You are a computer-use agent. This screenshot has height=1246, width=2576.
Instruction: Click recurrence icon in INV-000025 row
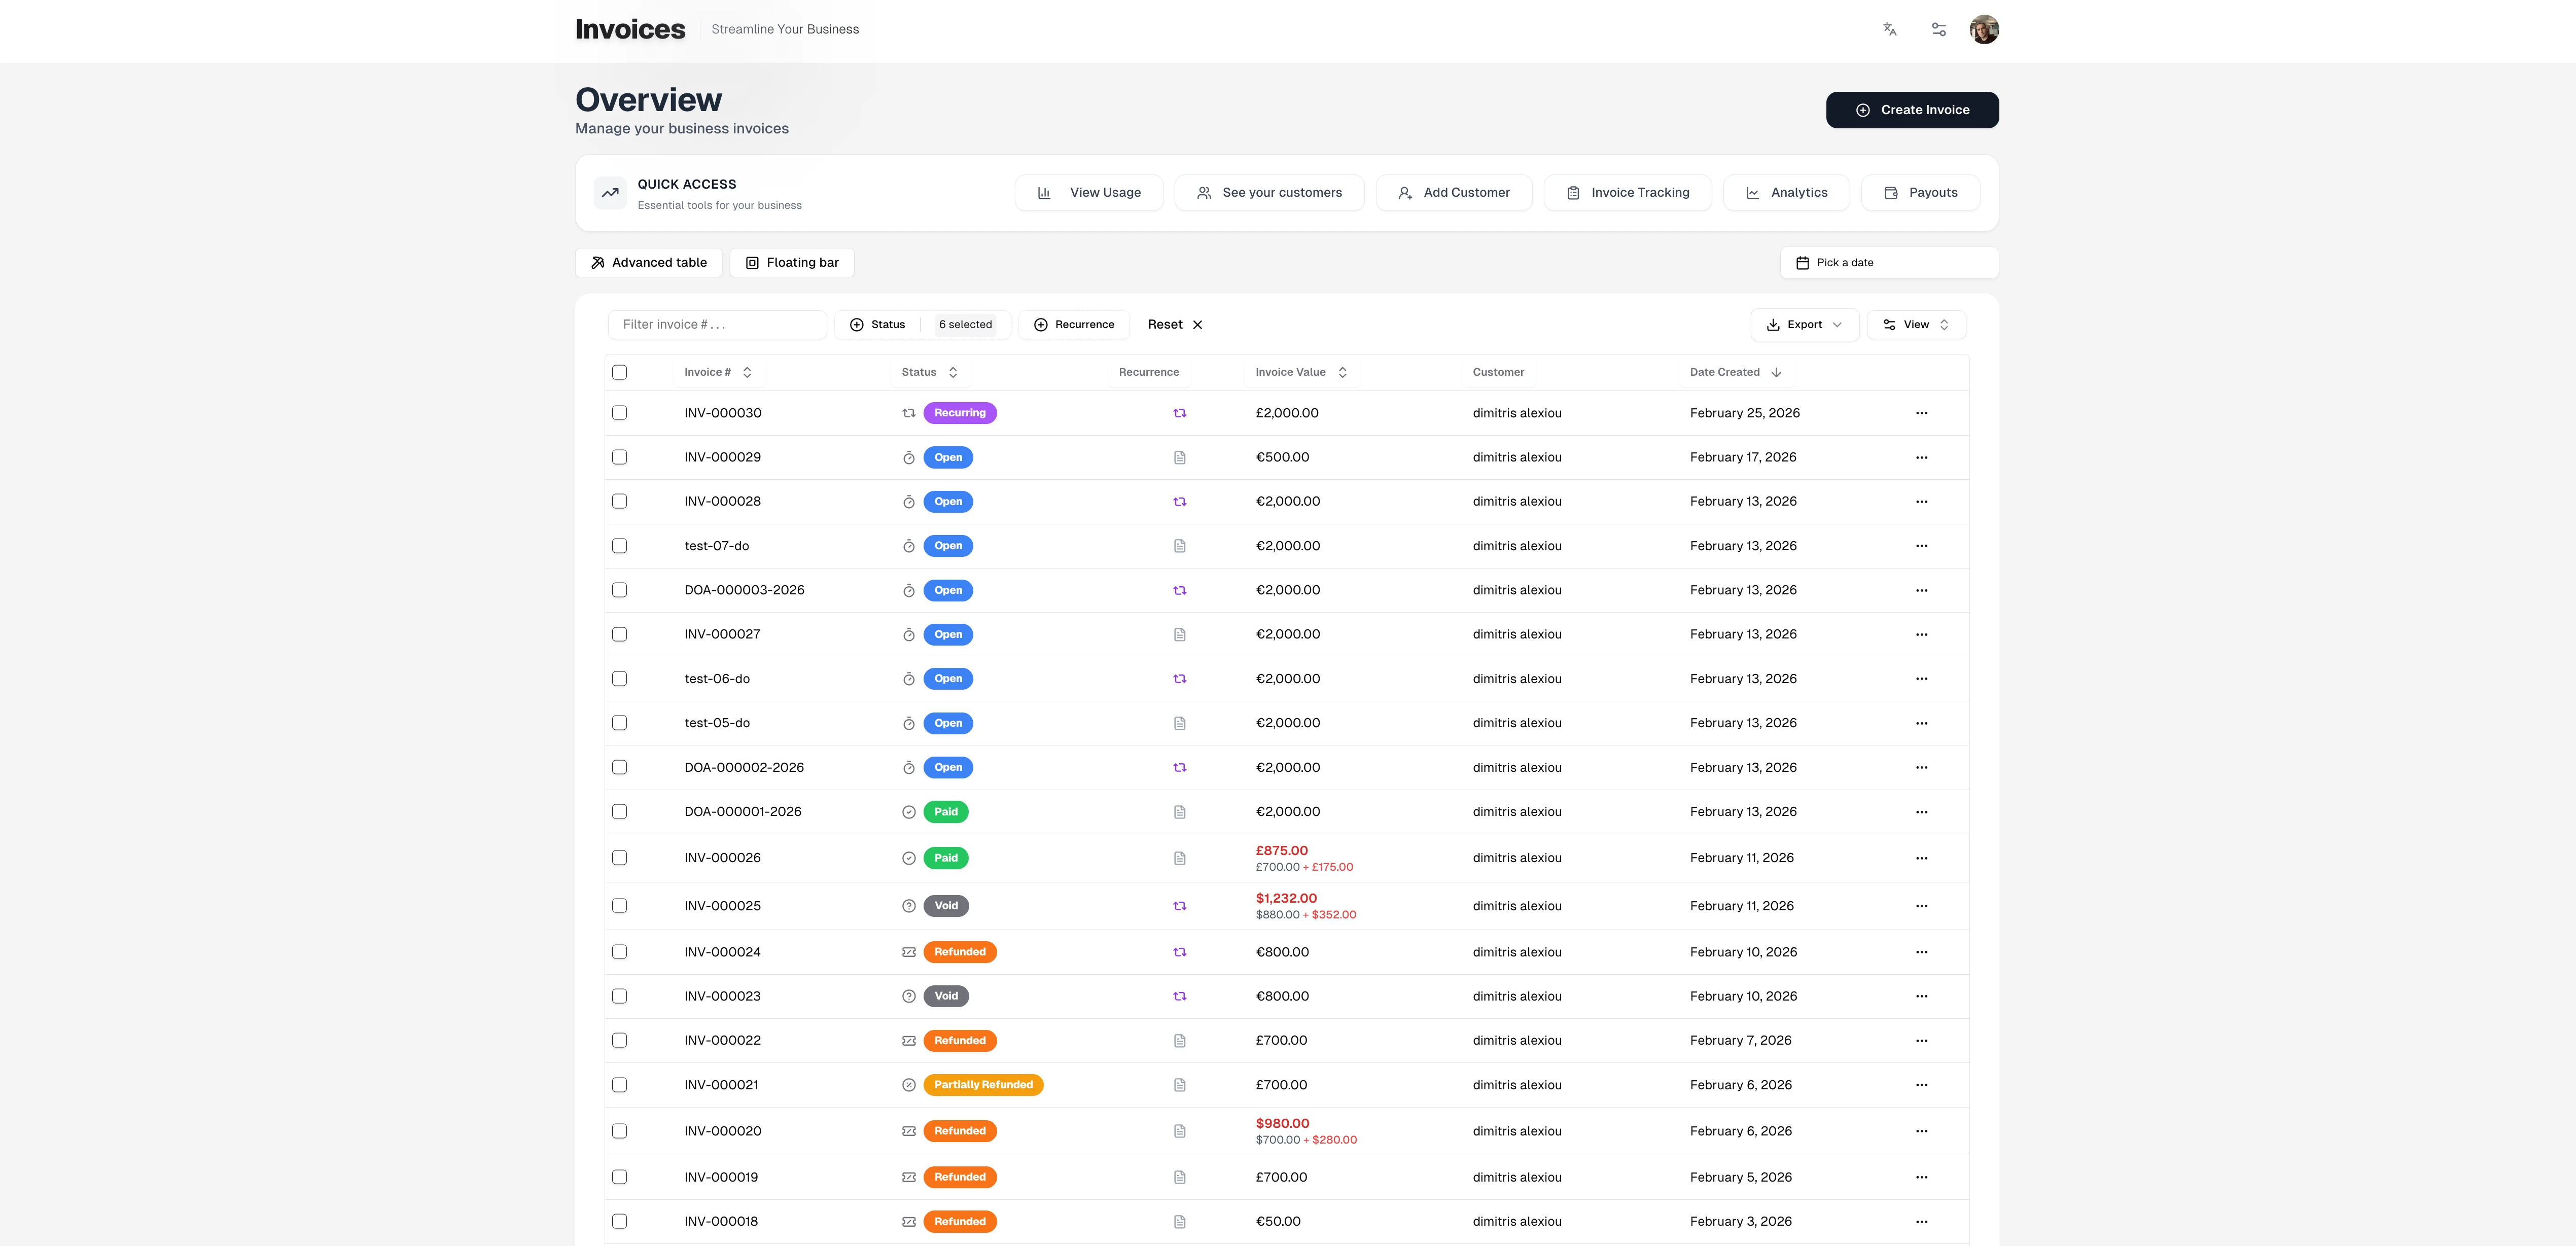(x=1179, y=906)
